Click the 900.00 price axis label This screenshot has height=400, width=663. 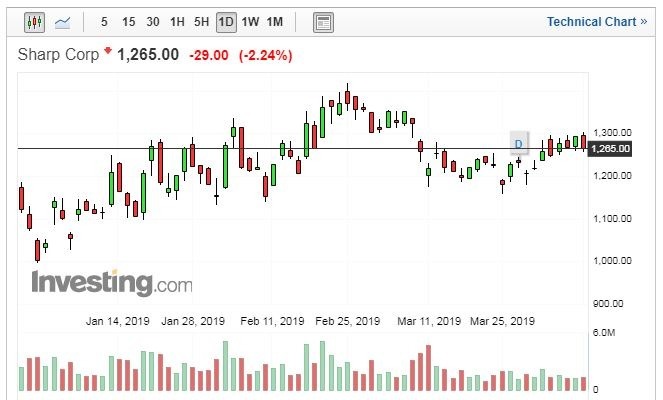[608, 304]
